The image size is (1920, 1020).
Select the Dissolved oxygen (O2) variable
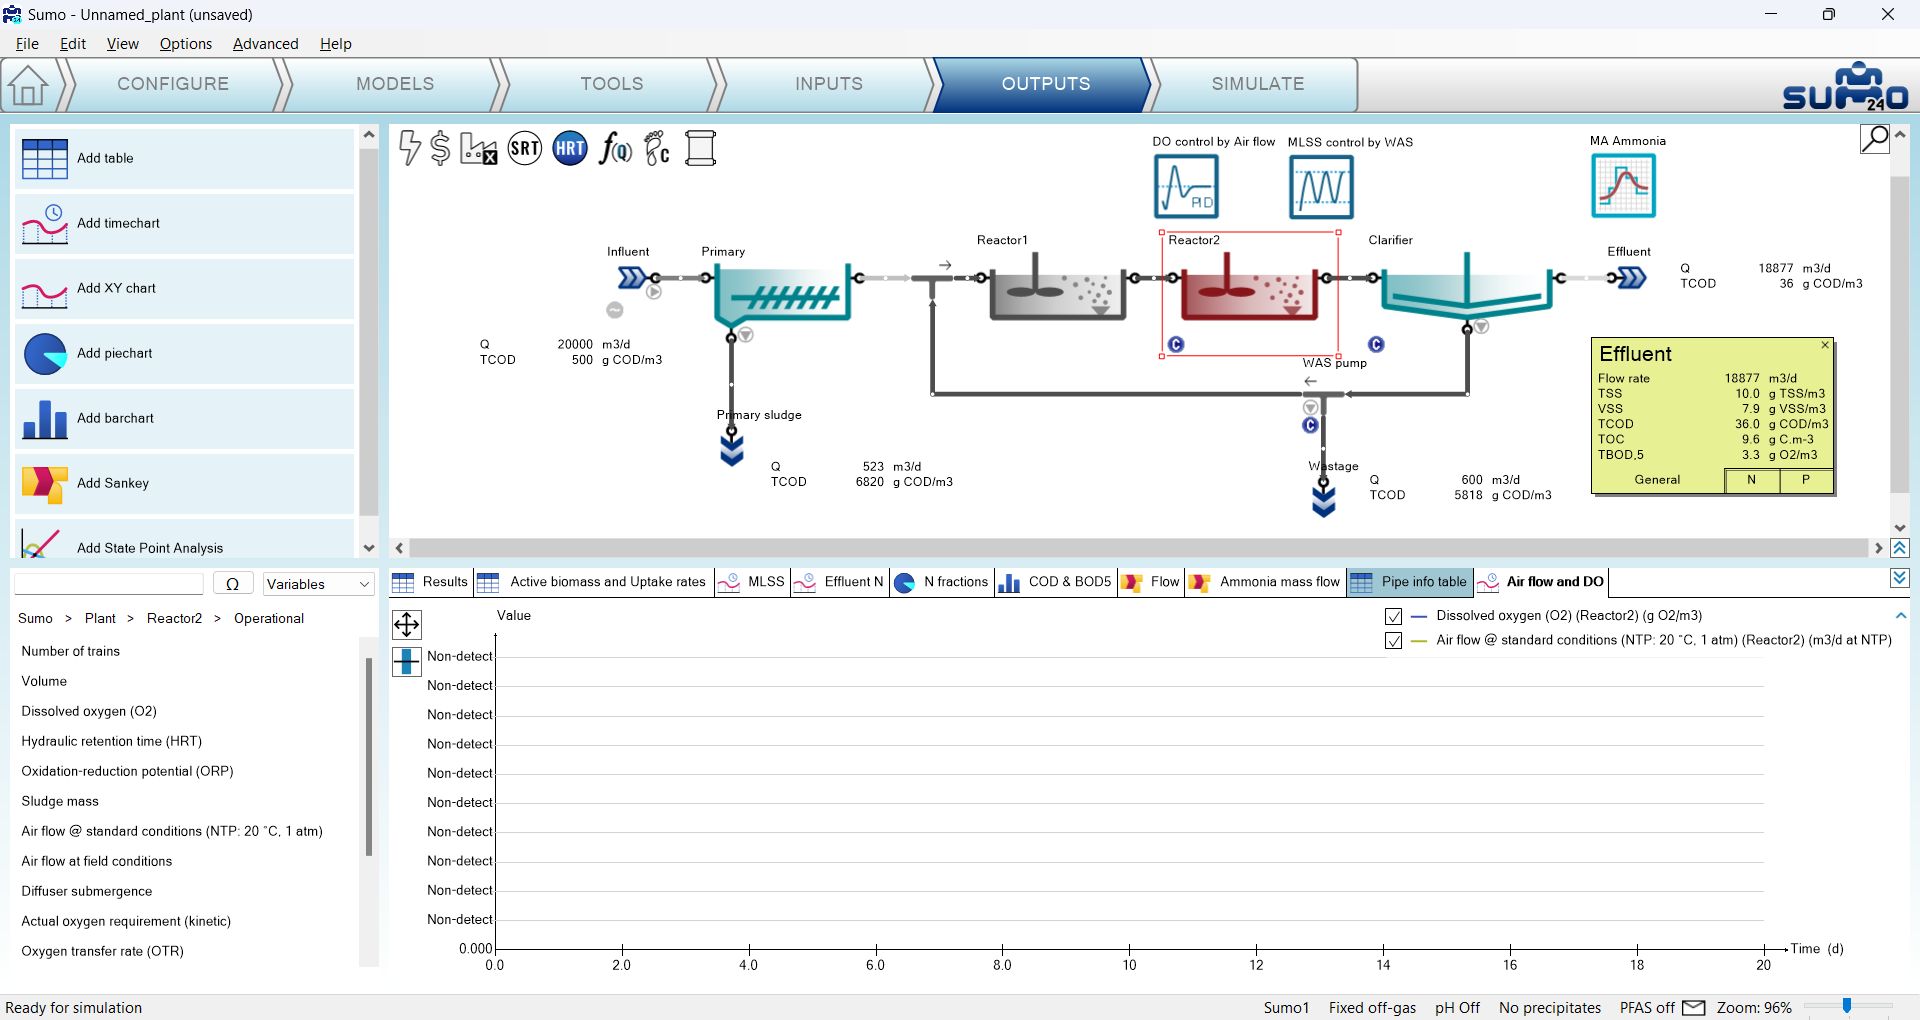pyautogui.click(x=89, y=711)
